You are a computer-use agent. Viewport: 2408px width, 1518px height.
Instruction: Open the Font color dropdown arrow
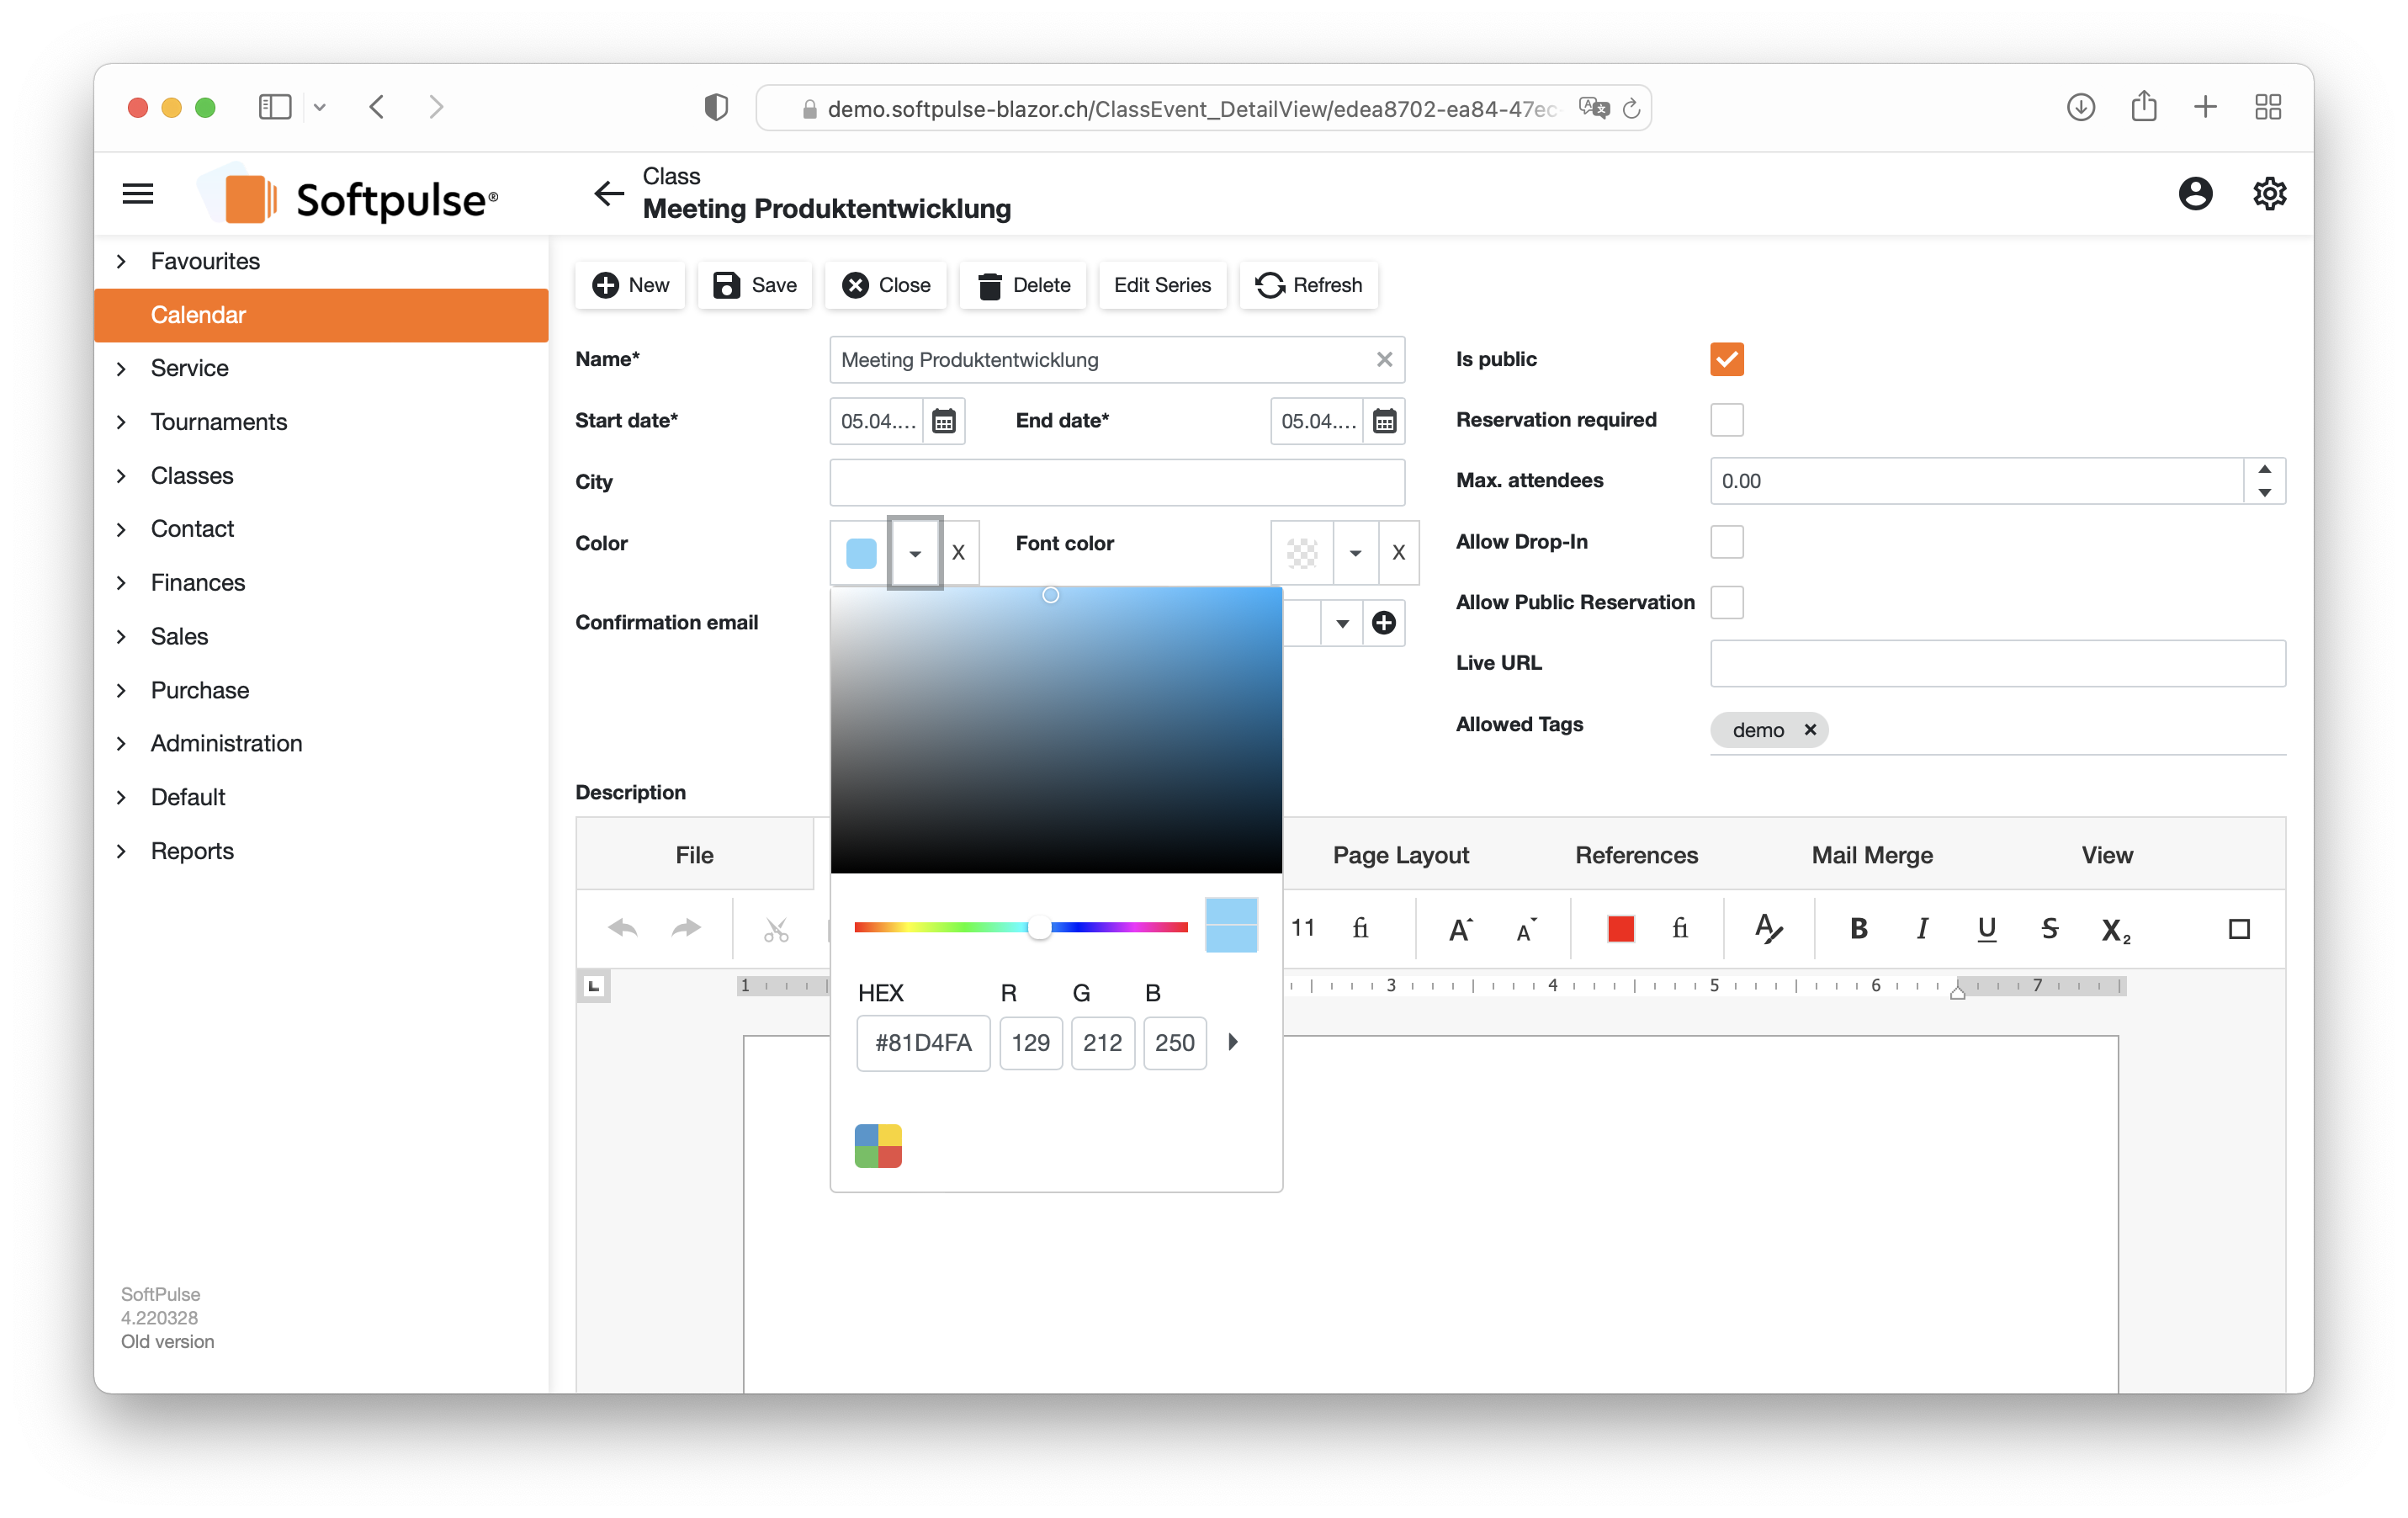pyautogui.click(x=1355, y=552)
